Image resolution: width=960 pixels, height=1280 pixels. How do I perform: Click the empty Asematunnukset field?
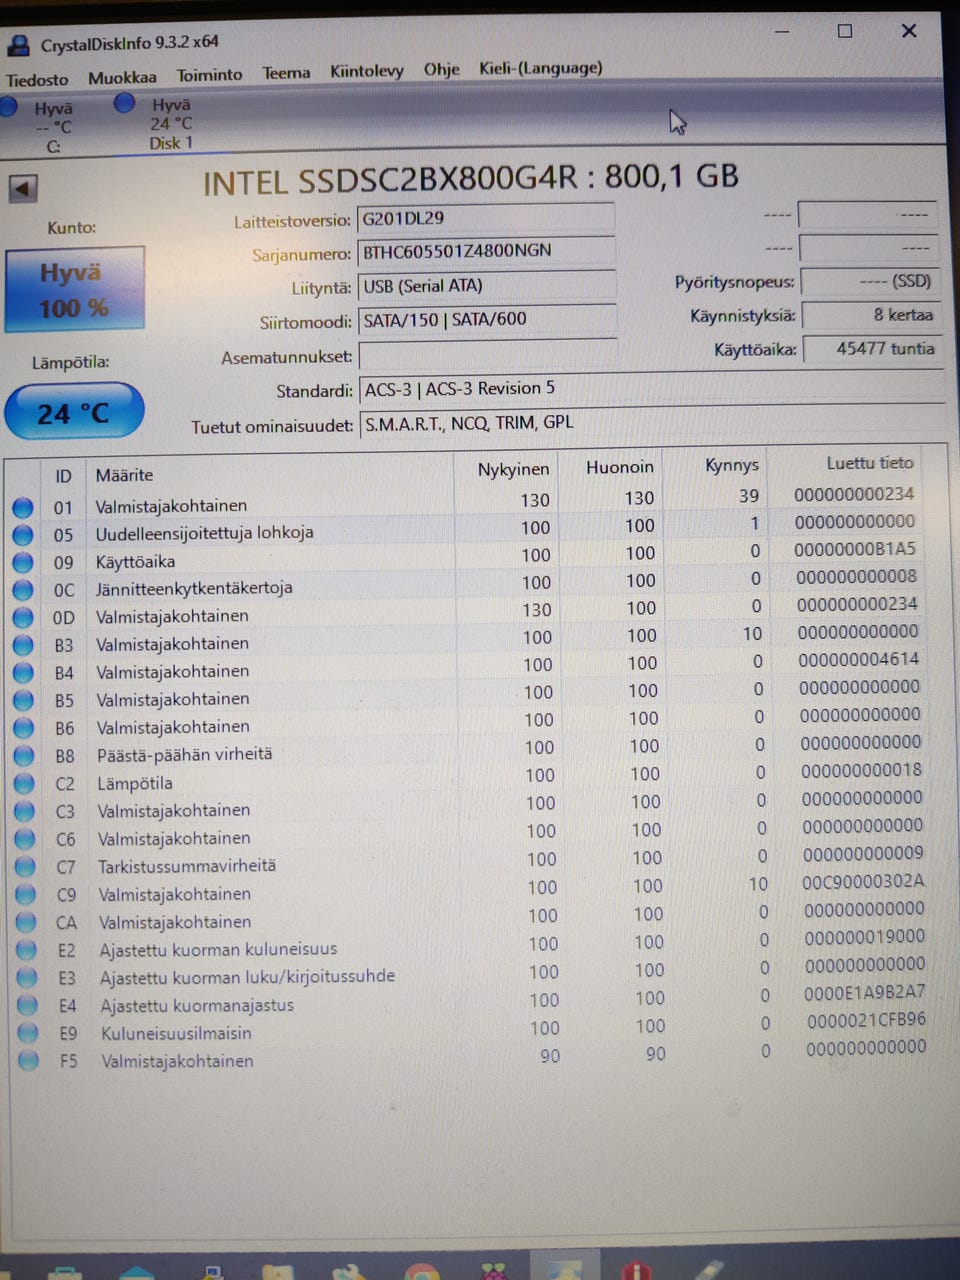pos(487,355)
